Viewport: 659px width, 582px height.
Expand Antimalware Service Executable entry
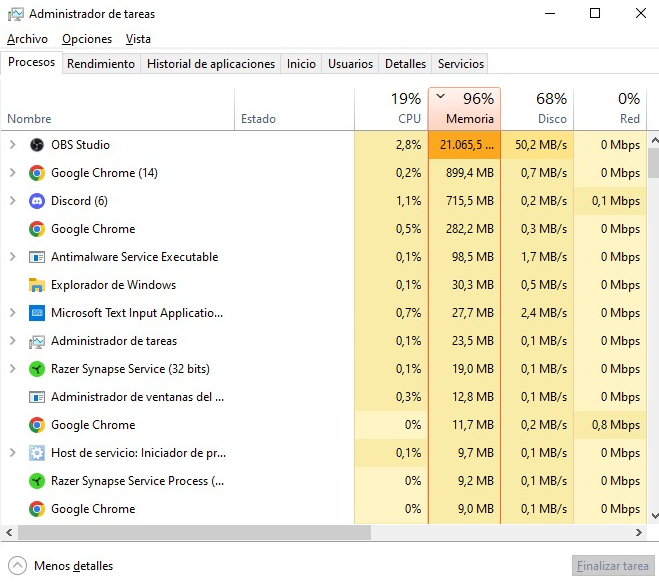pyautogui.click(x=13, y=257)
